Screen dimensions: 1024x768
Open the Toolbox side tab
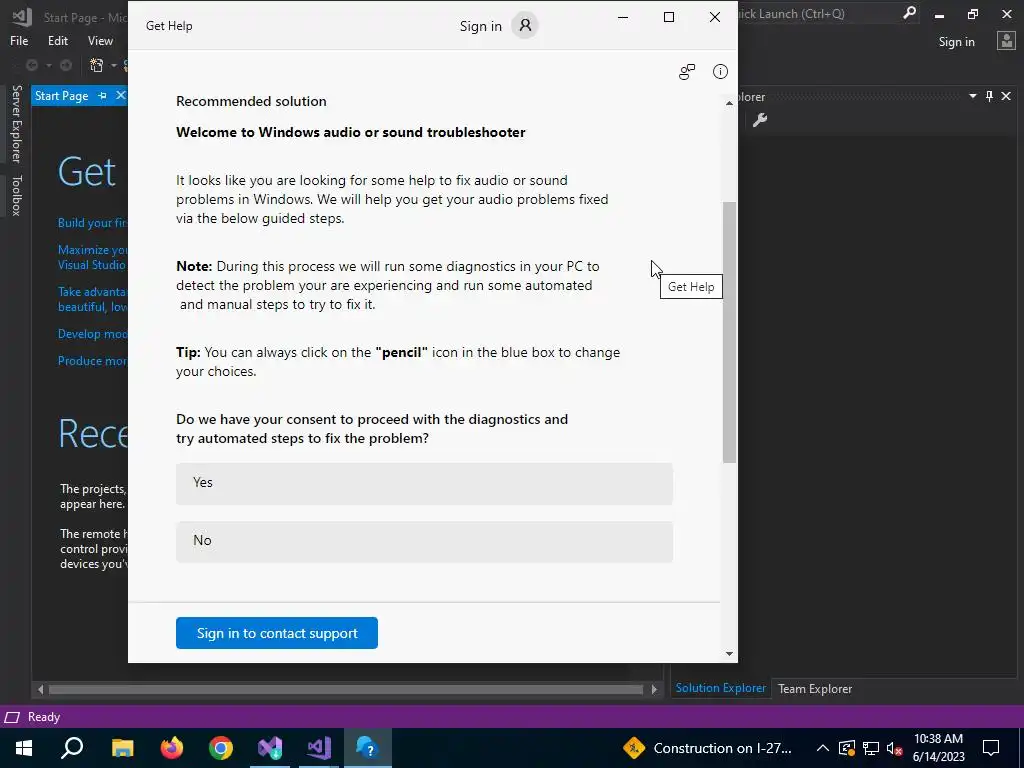16,195
